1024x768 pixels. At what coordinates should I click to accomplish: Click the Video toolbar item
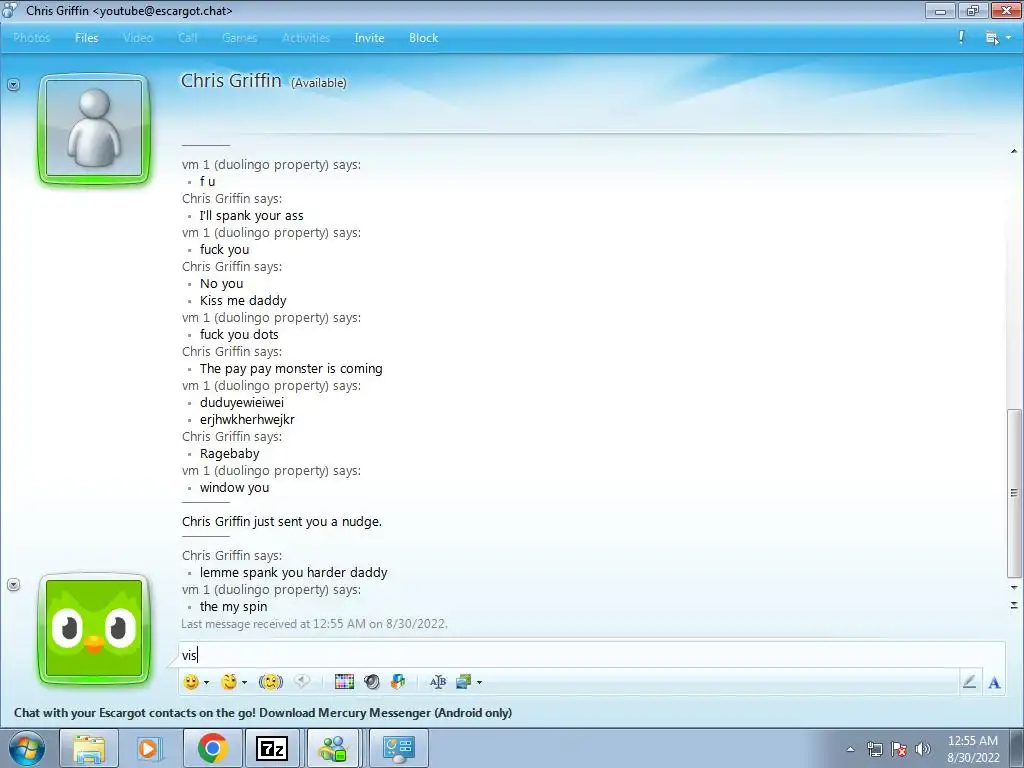[x=138, y=38]
